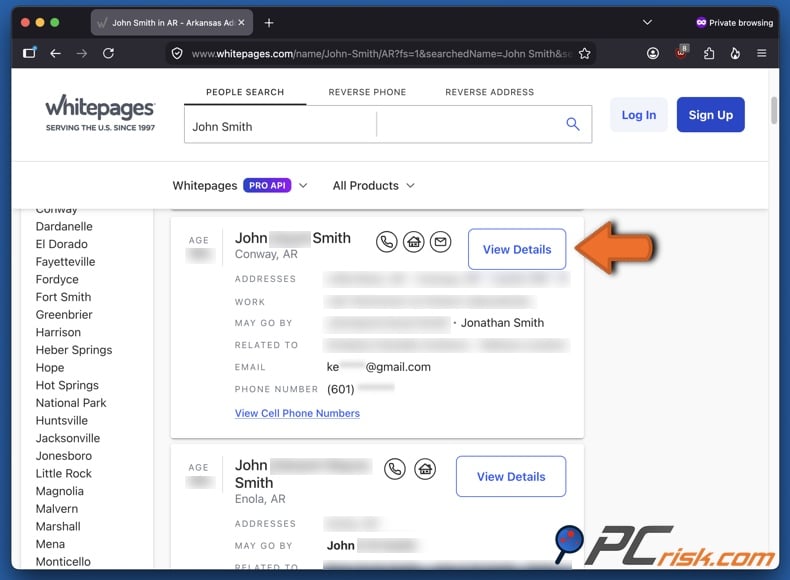
Task: Select Little Rock in the city list
Action: click(x=63, y=473)
